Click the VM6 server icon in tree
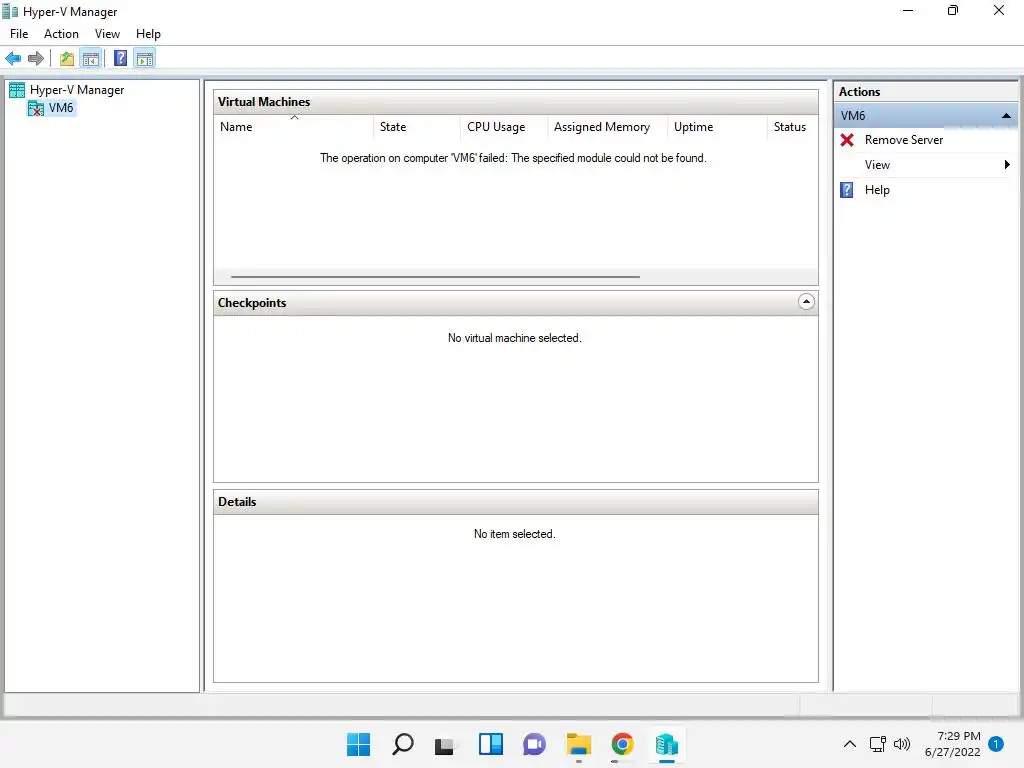Image resolution: width=1024 pixels, height=768 pixels. pos(35,108)
